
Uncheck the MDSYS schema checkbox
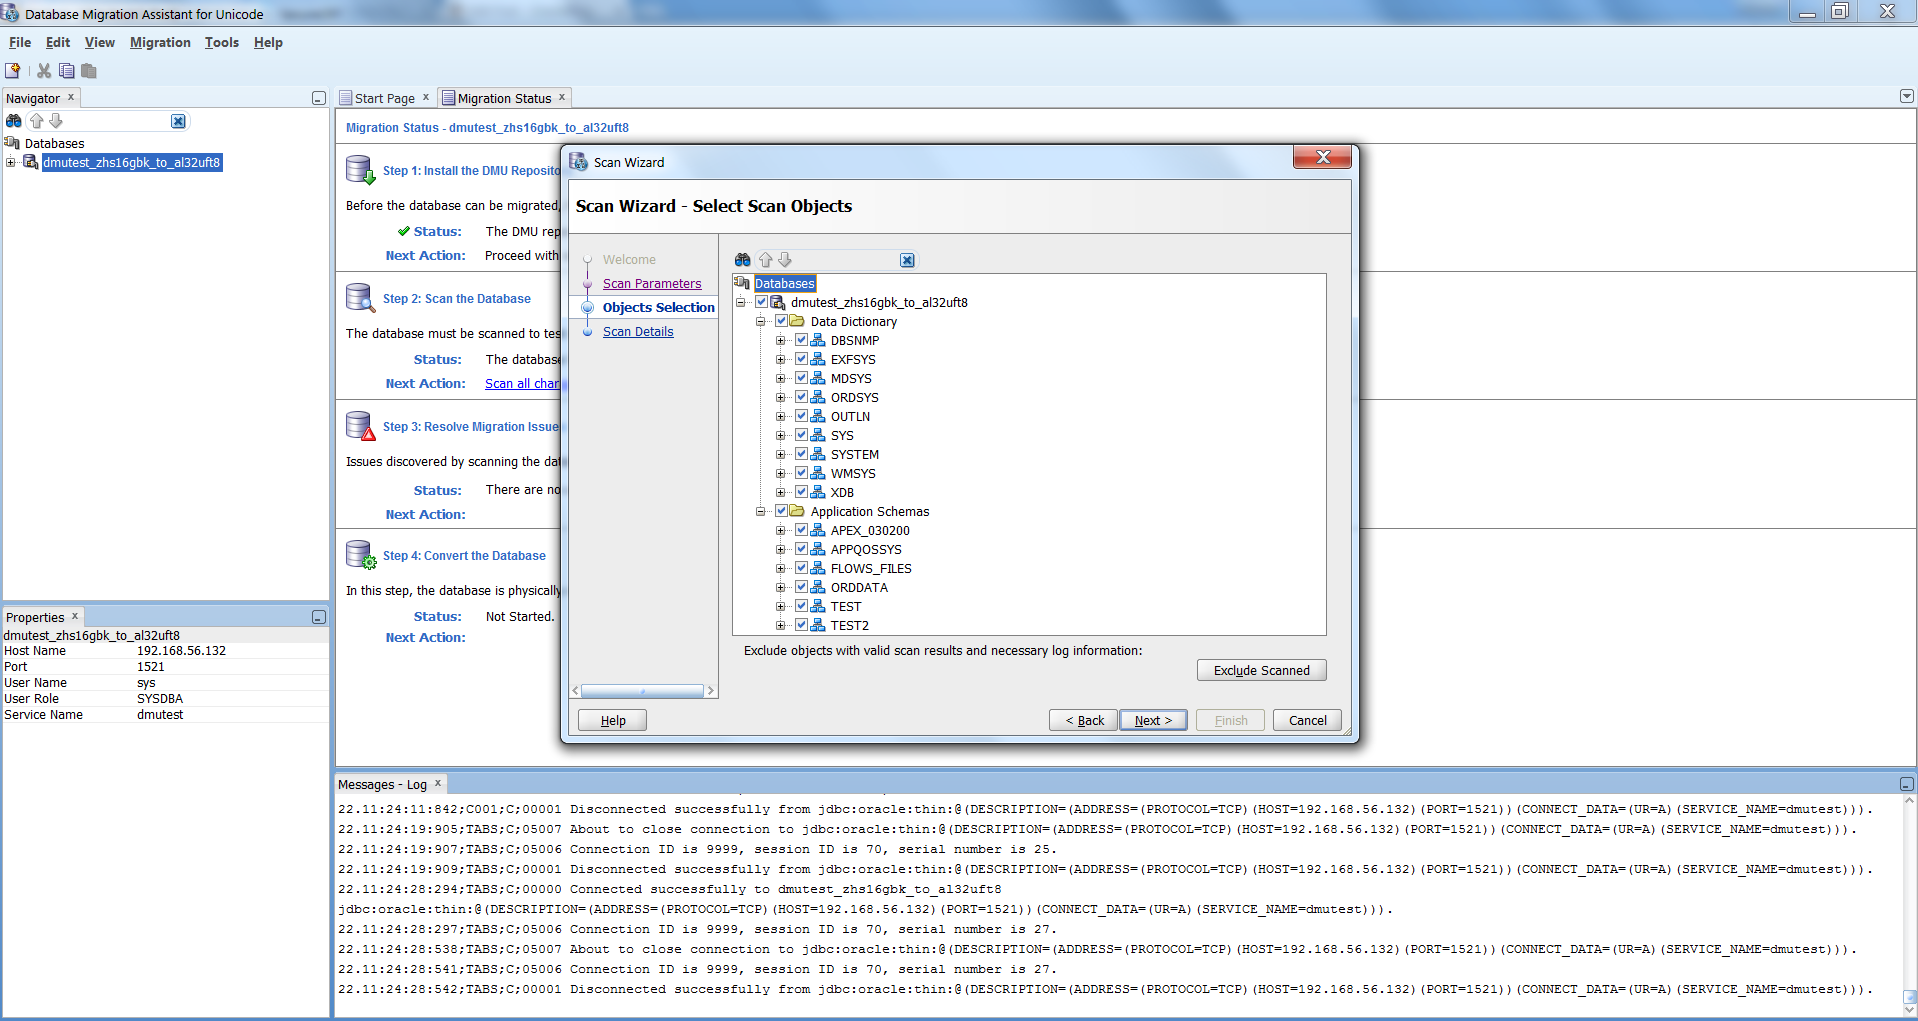802,378
